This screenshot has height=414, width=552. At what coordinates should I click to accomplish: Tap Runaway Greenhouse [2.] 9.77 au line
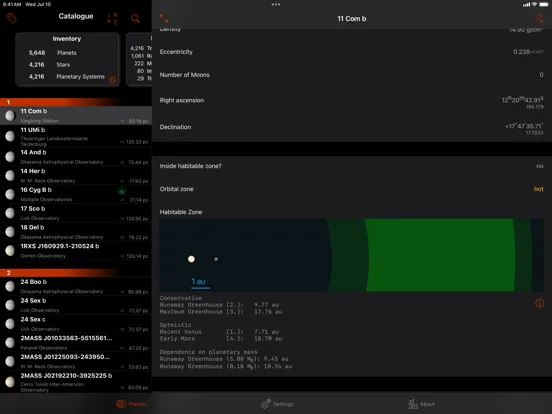click(219, 305)
